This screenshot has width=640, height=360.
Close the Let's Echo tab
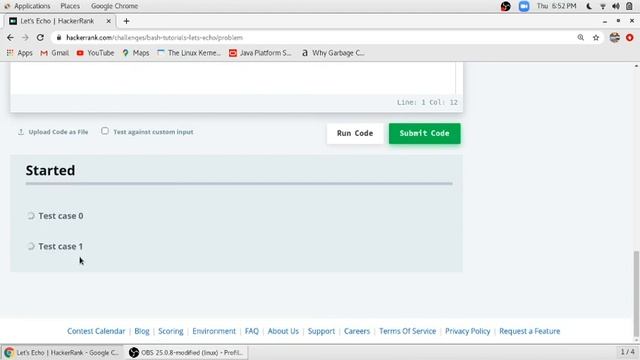coord(109,21)
